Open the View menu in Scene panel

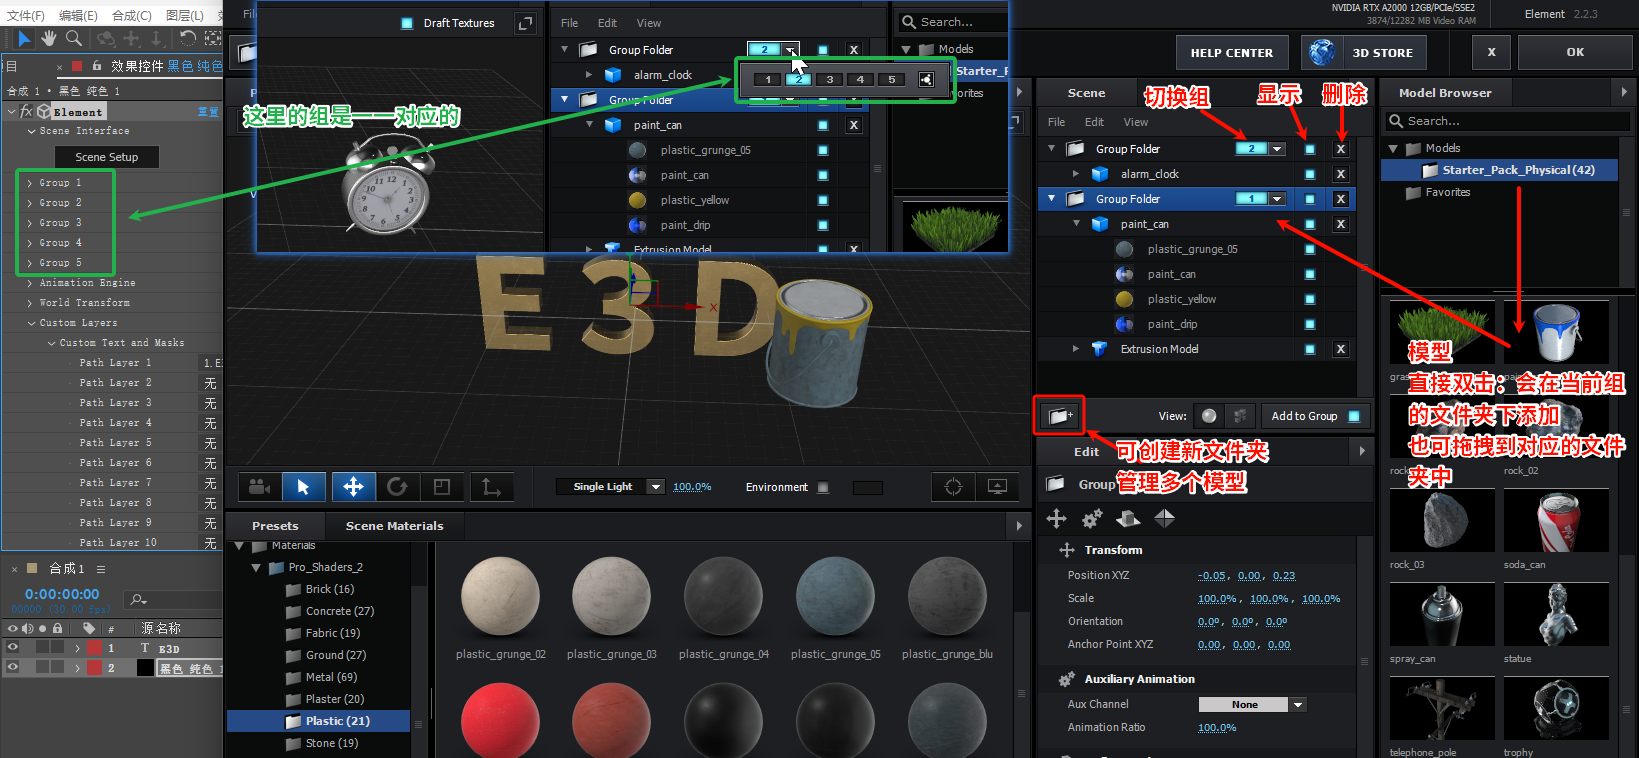1136,122
